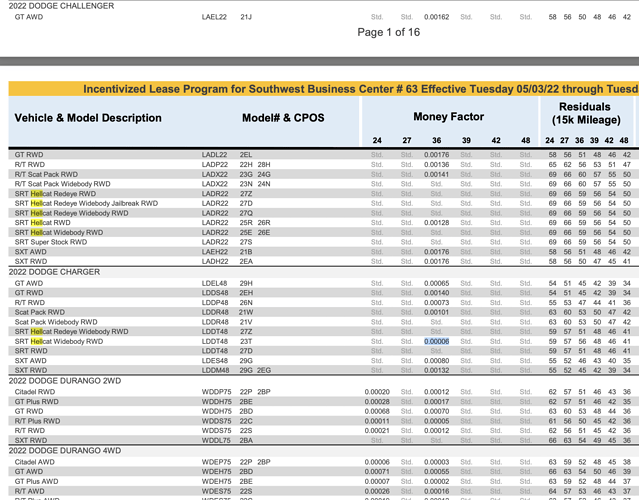The height and width of the screenshot is (500, 639).
Task: Click the 'Model# & CPOS' column header
Action: [x=283, y=118]
